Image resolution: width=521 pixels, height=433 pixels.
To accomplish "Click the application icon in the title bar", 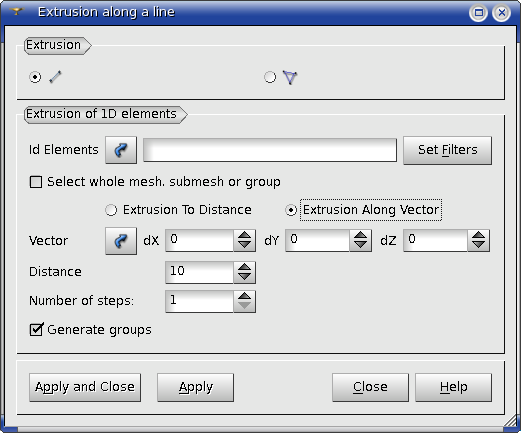I will (x=16, y=12).
